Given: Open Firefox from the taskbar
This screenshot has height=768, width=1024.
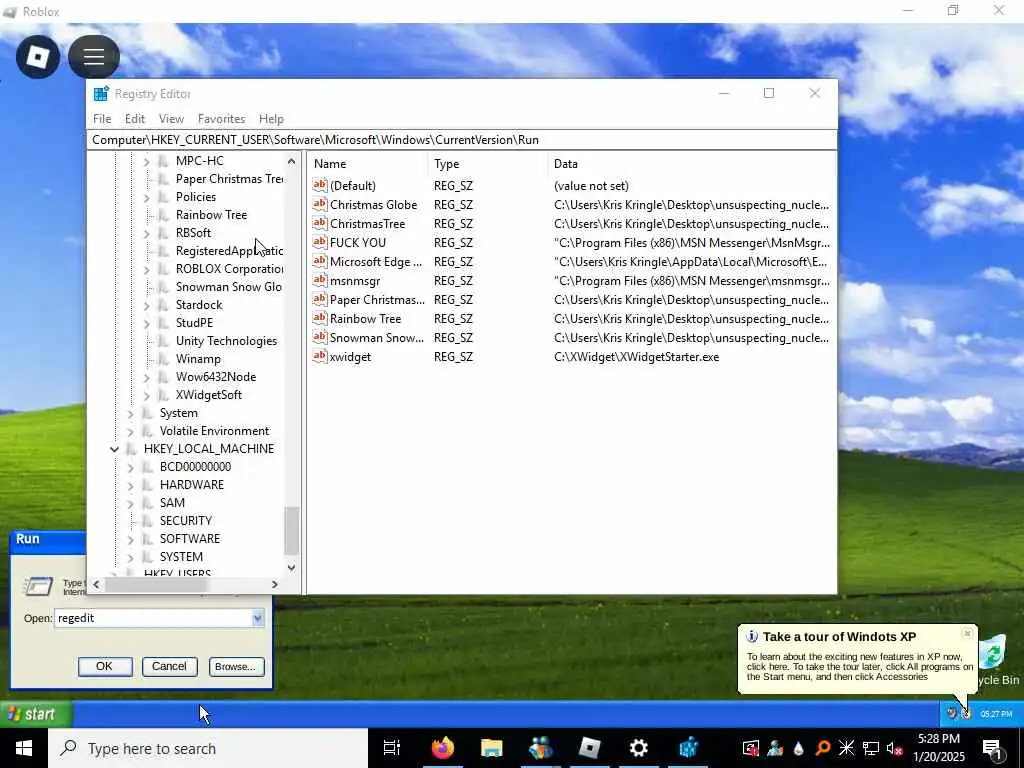Looking at the screenshot, I should [x=443, y=748].
